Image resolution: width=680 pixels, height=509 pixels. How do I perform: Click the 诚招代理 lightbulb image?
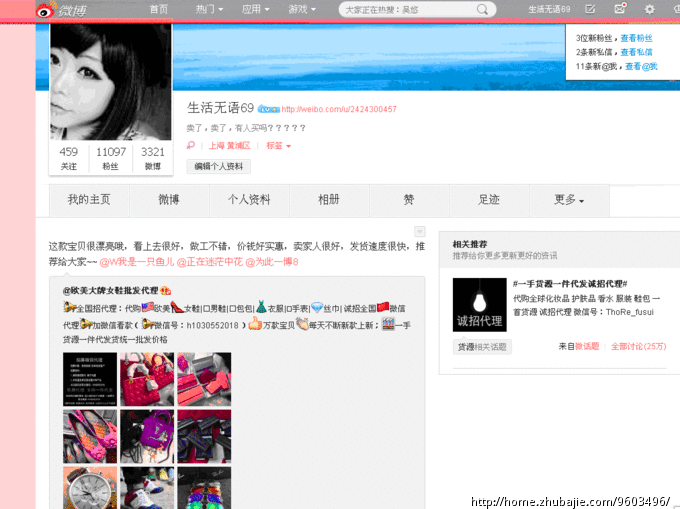pyautogui.click(x=479, y=305)
